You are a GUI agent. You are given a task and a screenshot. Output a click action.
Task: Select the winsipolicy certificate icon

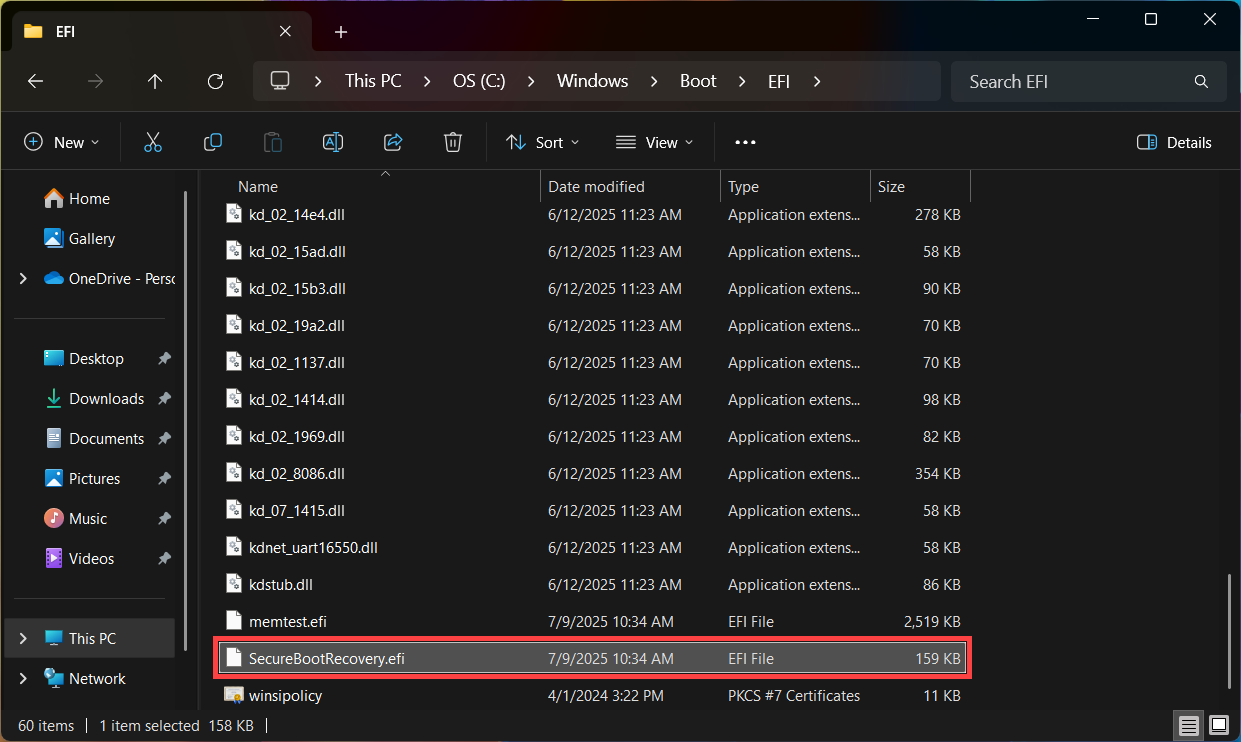[x=234, y=695]
